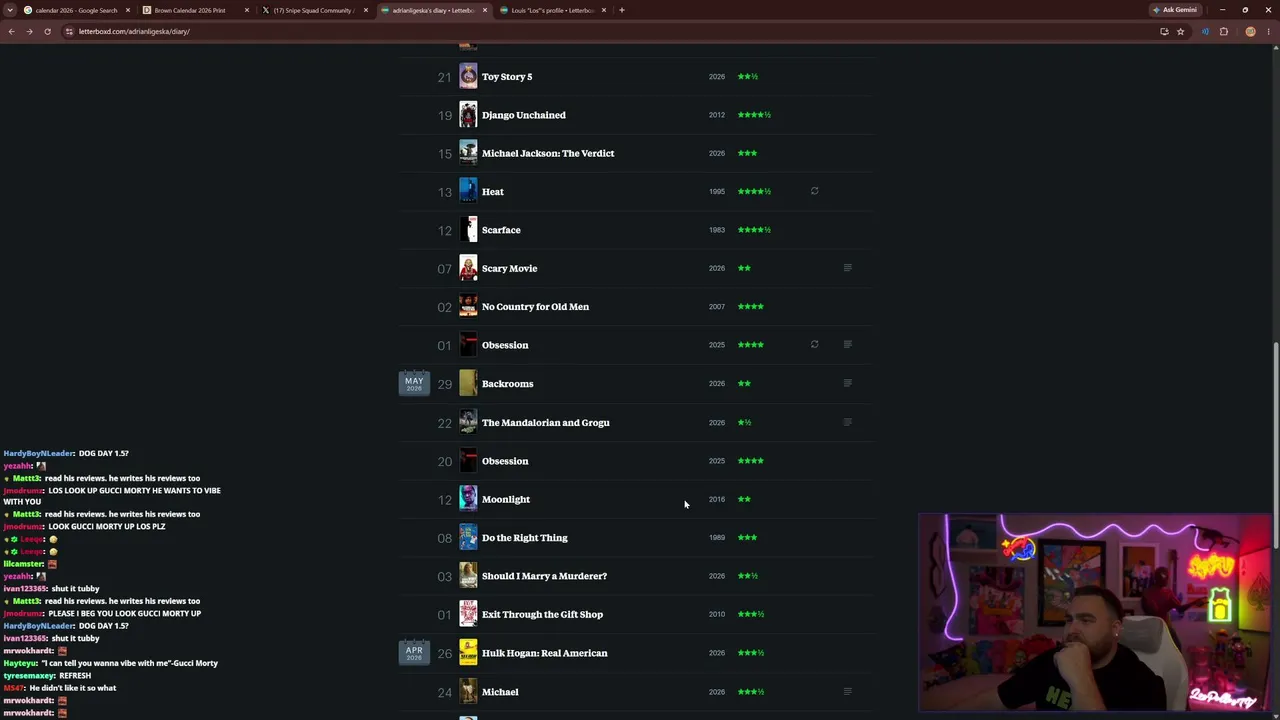Switch to the Snipe Squad Community tab

(x=314, y=10)
